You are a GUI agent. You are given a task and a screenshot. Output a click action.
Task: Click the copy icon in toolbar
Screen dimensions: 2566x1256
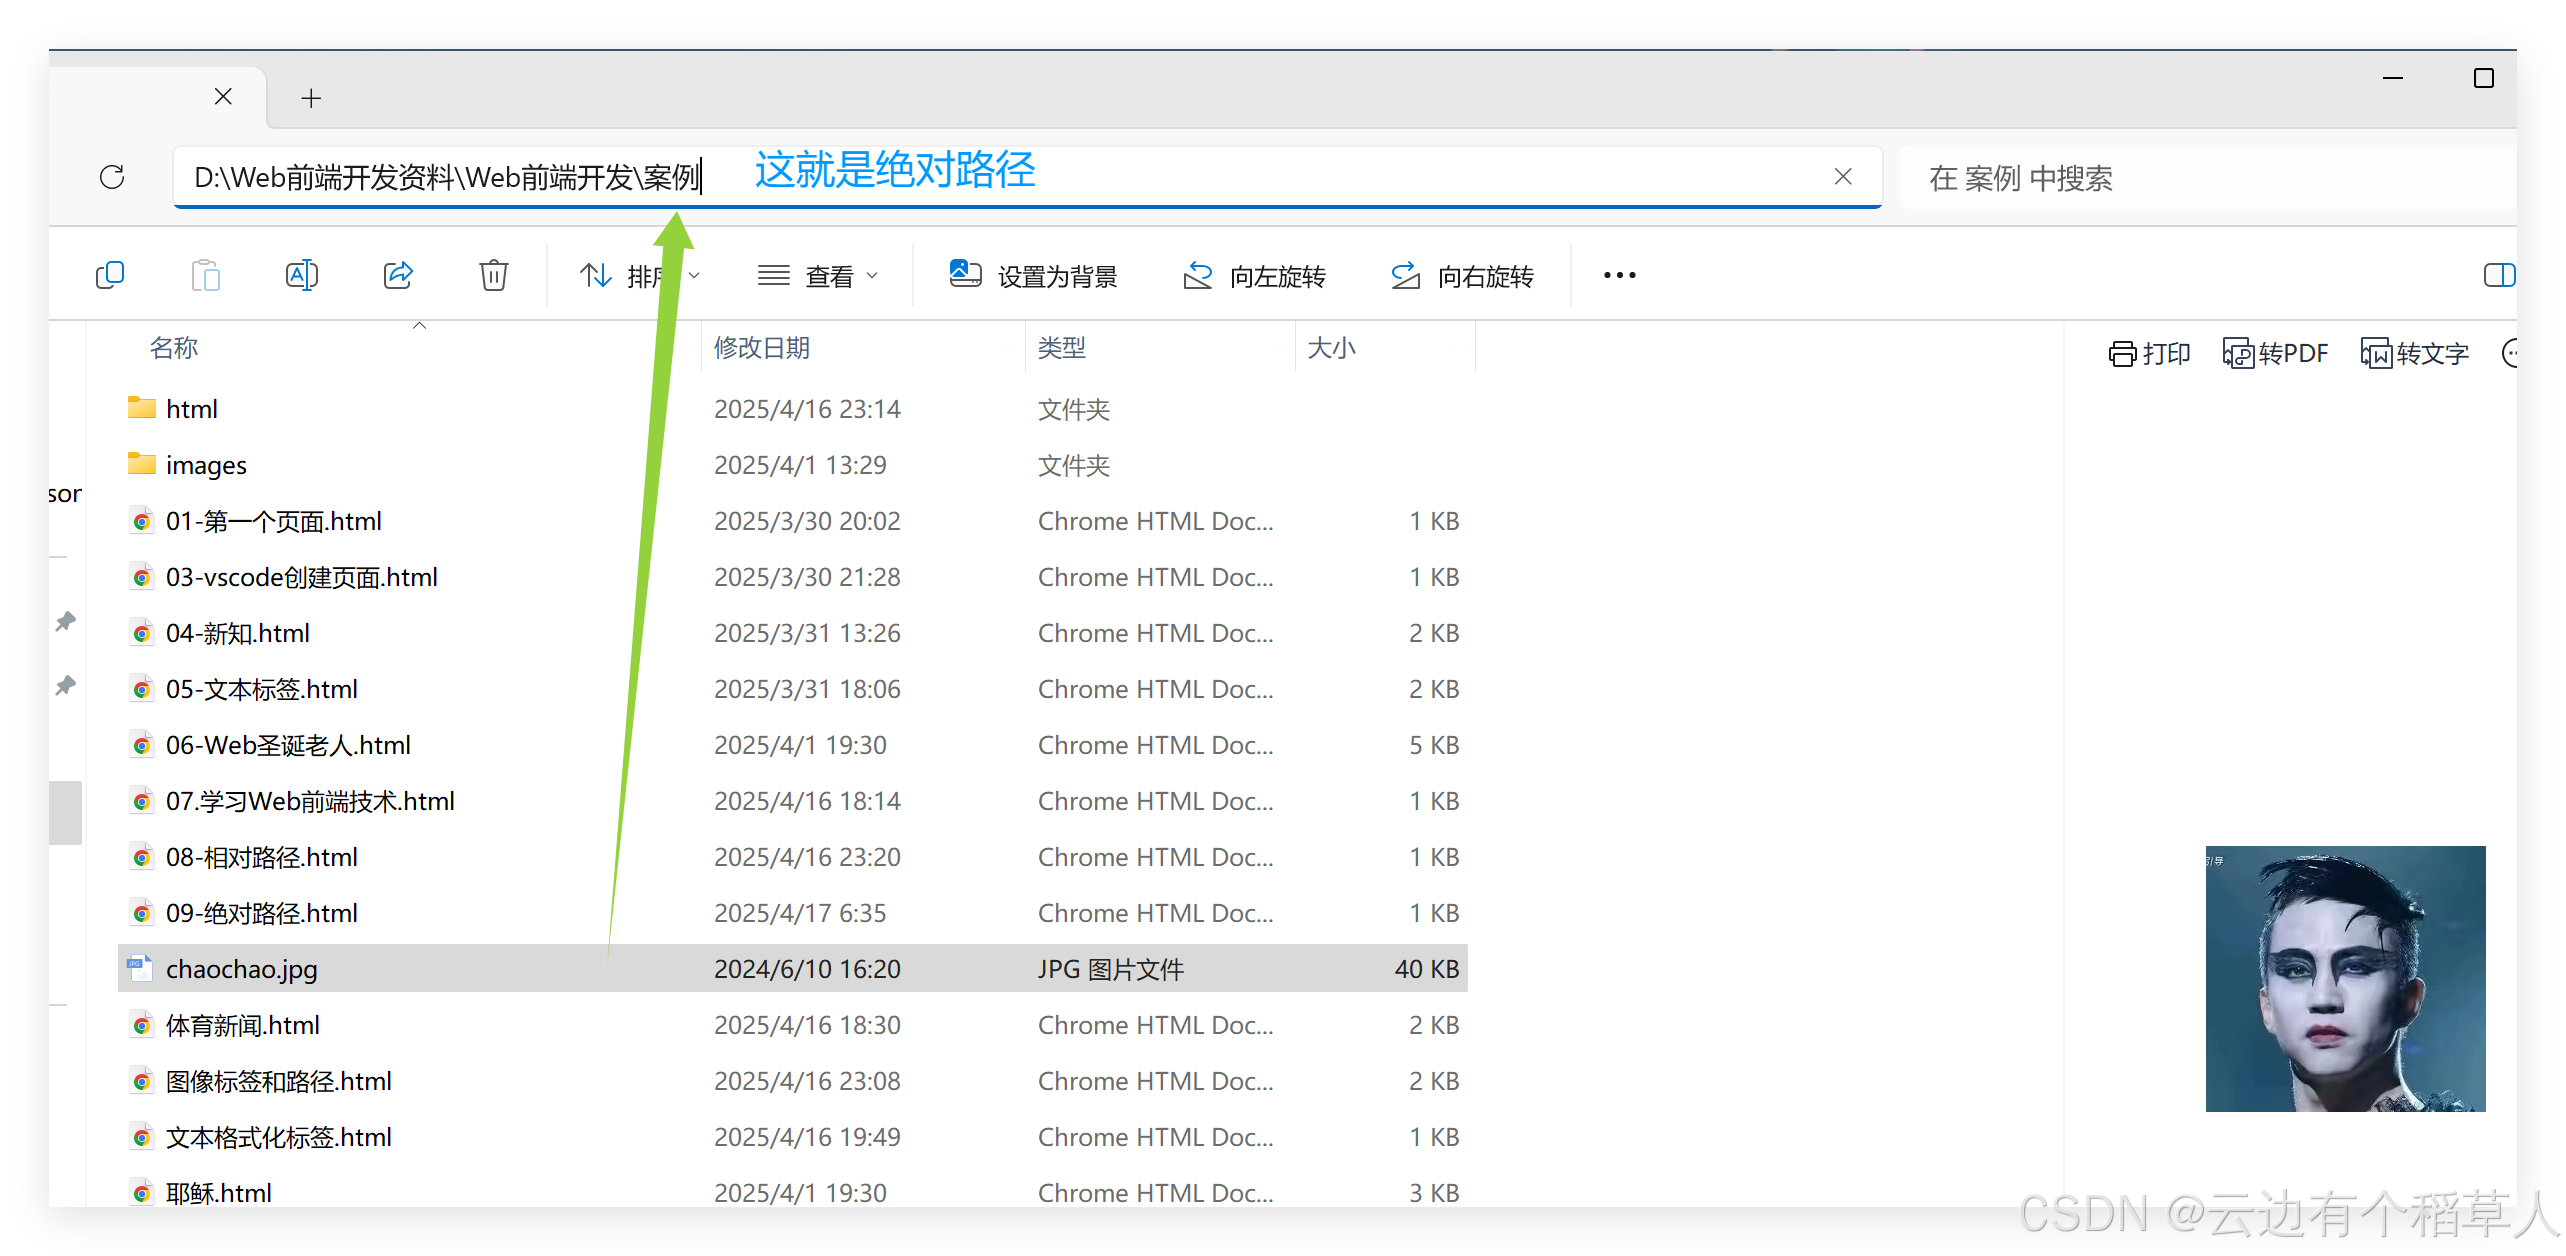109,274
